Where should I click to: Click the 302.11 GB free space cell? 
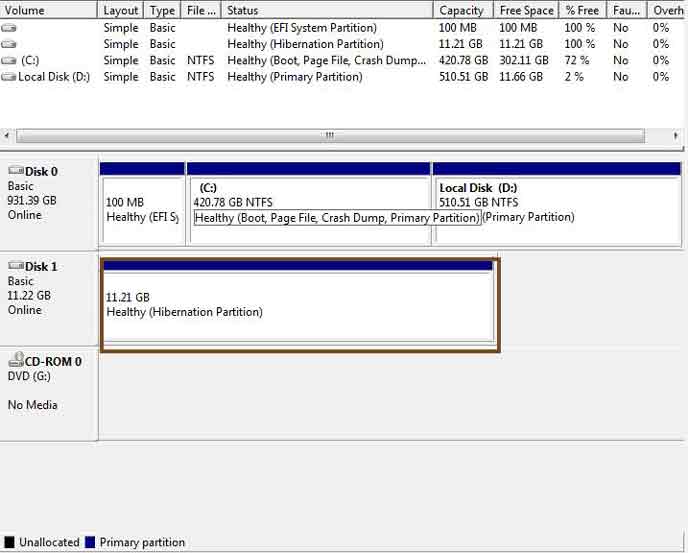tap(524, 61)
